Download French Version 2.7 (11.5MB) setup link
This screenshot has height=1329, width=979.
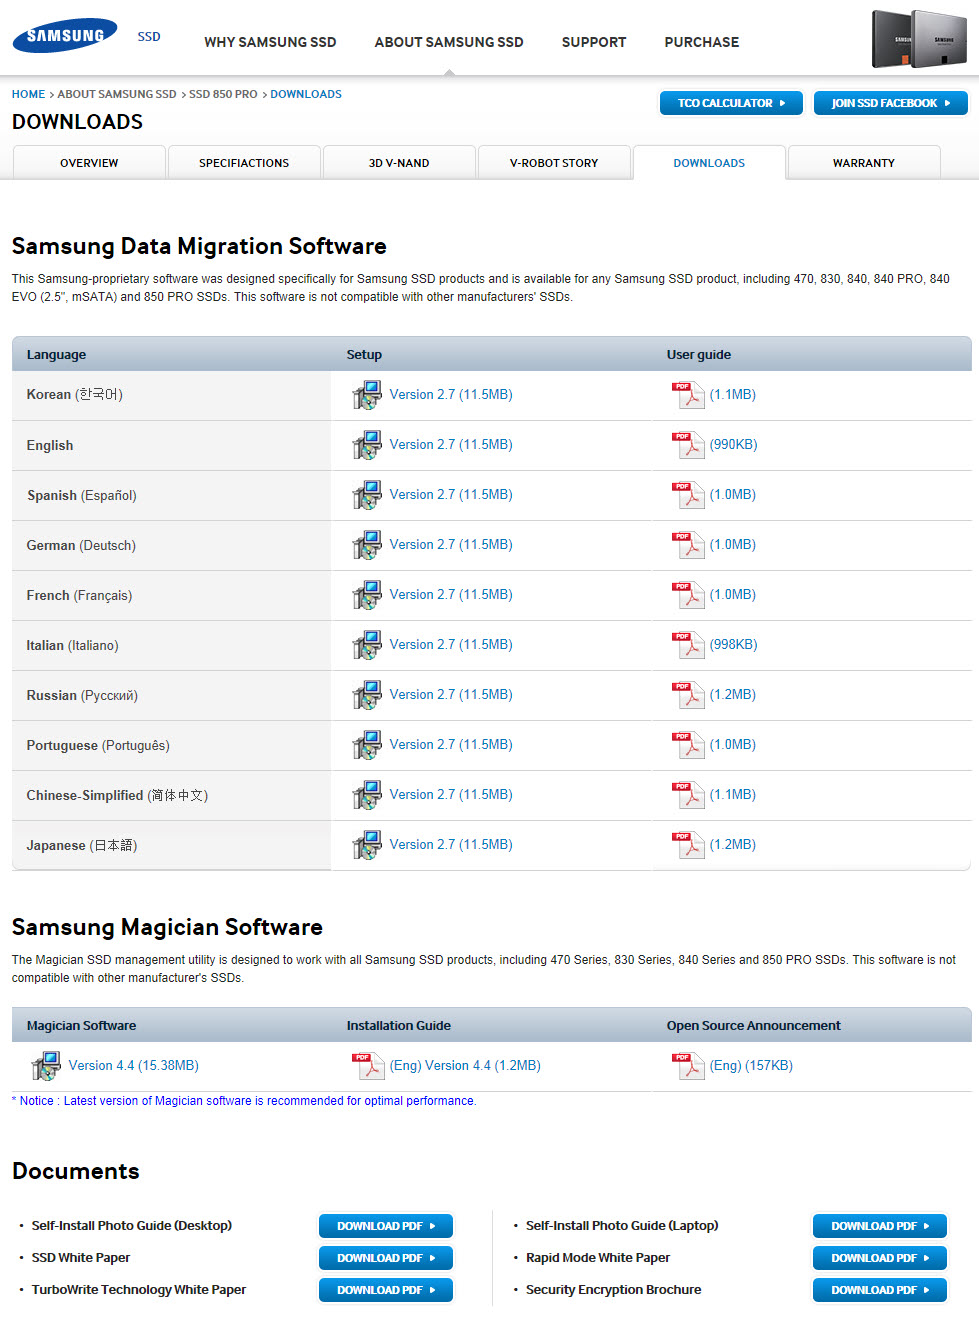[x=451, y=595]
